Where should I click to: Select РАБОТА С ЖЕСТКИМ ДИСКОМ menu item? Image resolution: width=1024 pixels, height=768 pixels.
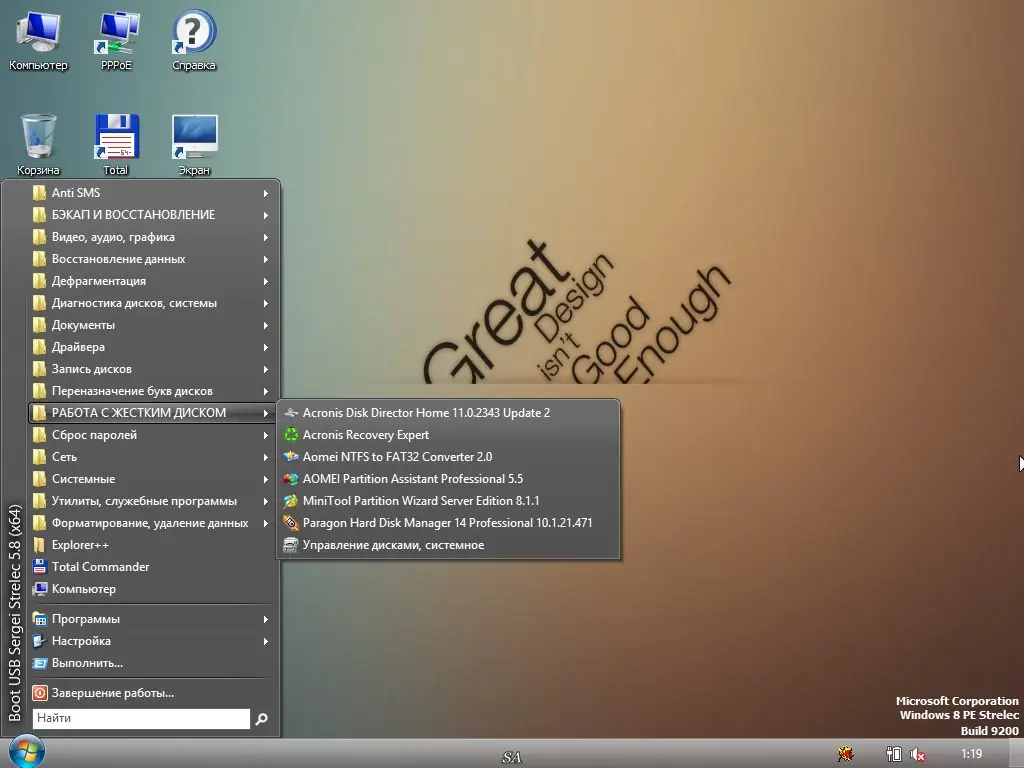coord(152,413)
